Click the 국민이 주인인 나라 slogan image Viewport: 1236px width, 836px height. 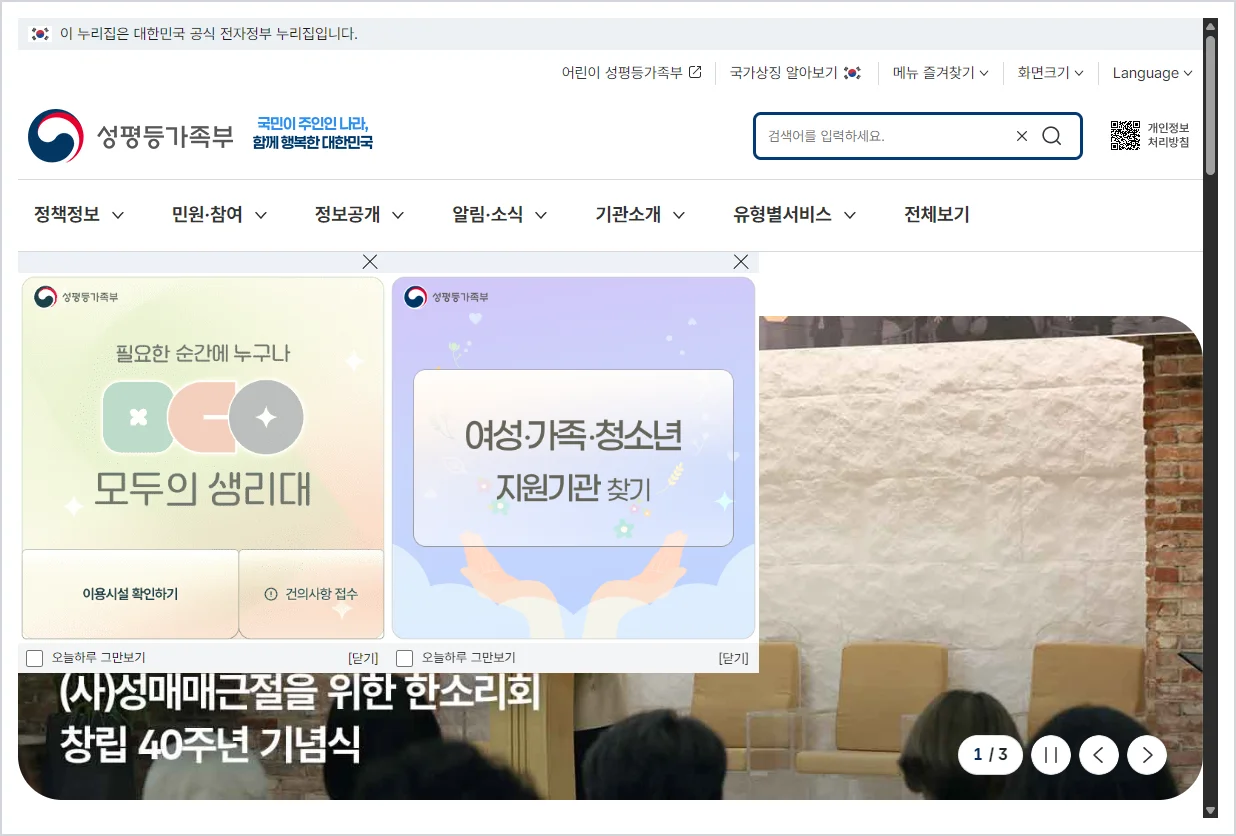(313, 133)
